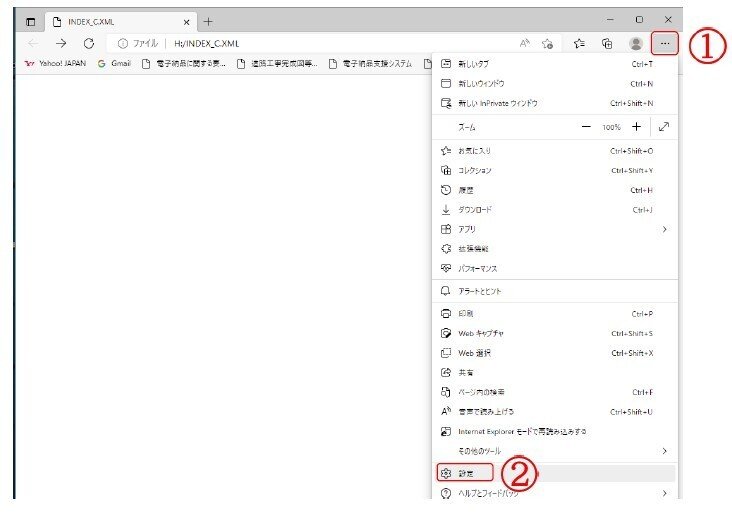Open コレクション from the menu
Viewport: 732px width, 524px height.
click(555, 170)
